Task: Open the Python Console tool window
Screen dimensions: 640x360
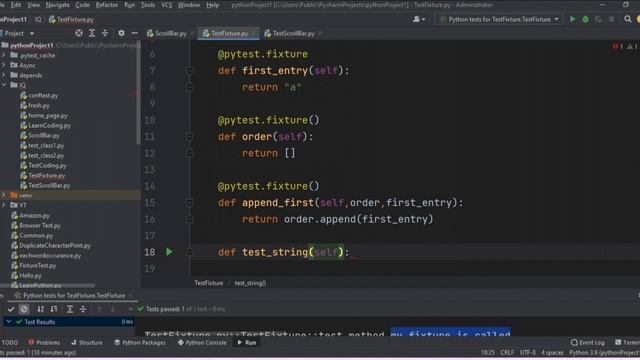Action: click(202, 342)
